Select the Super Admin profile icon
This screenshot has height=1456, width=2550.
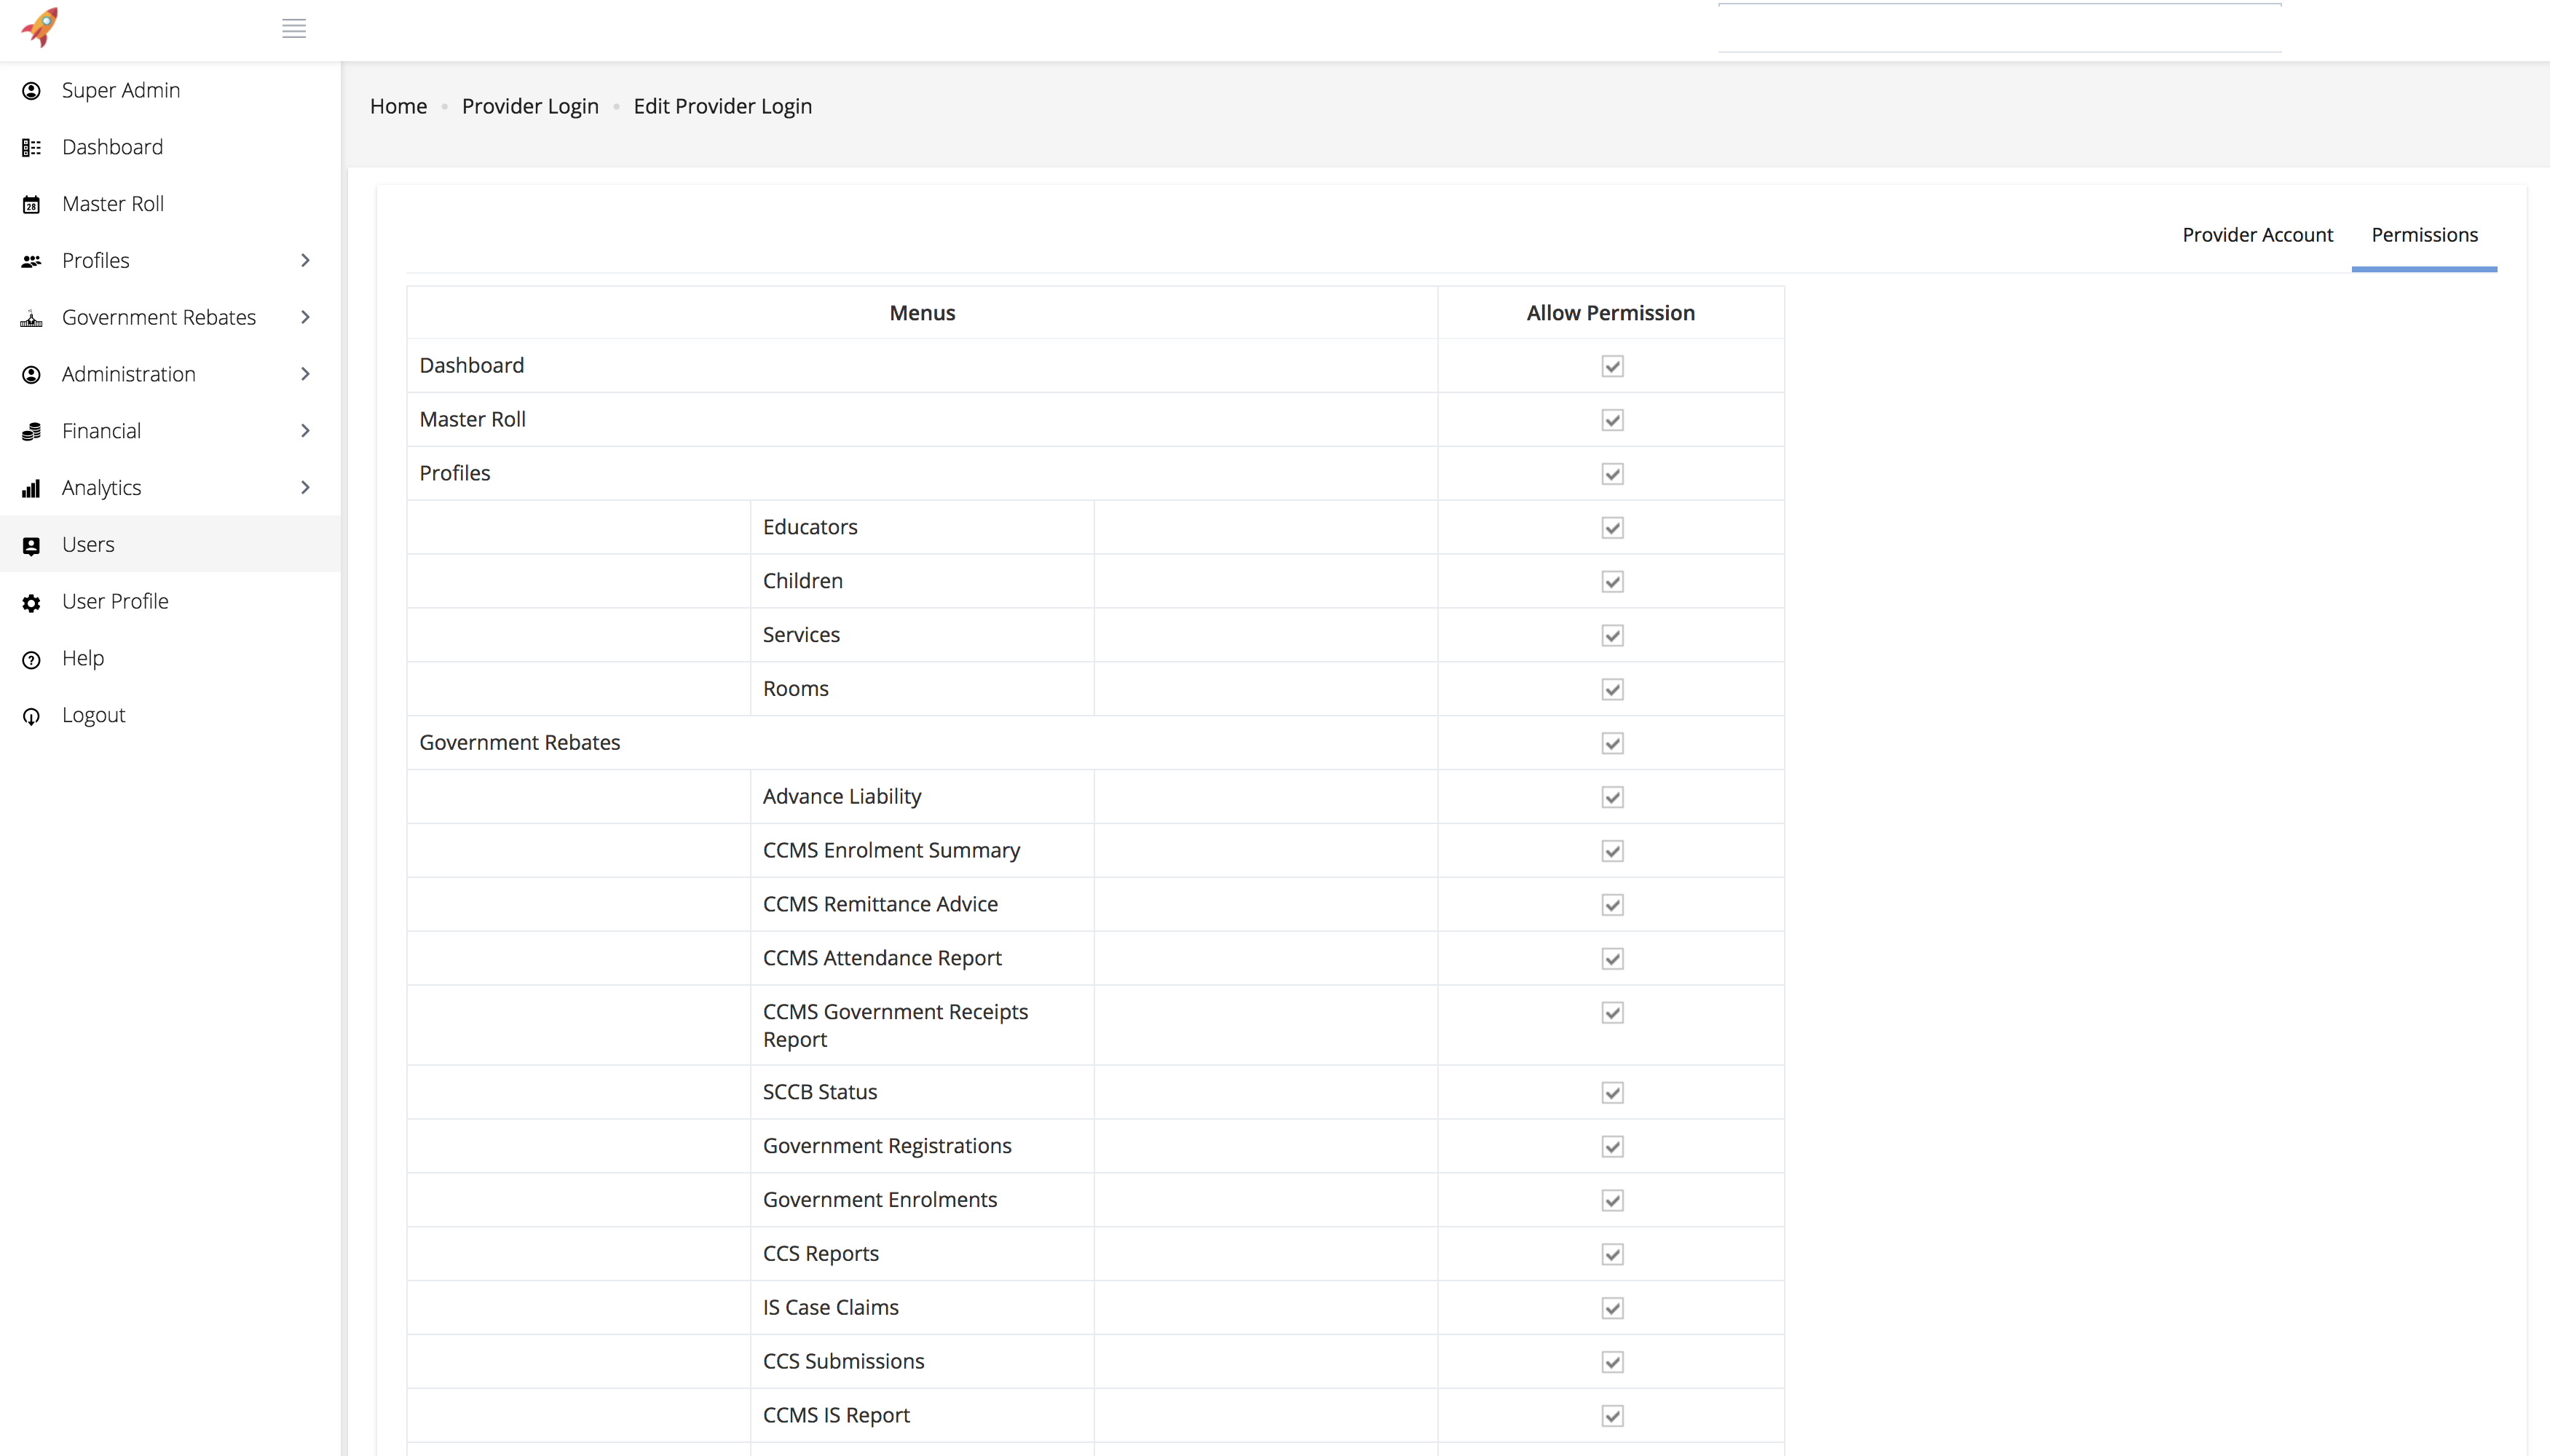coord(31,90)
